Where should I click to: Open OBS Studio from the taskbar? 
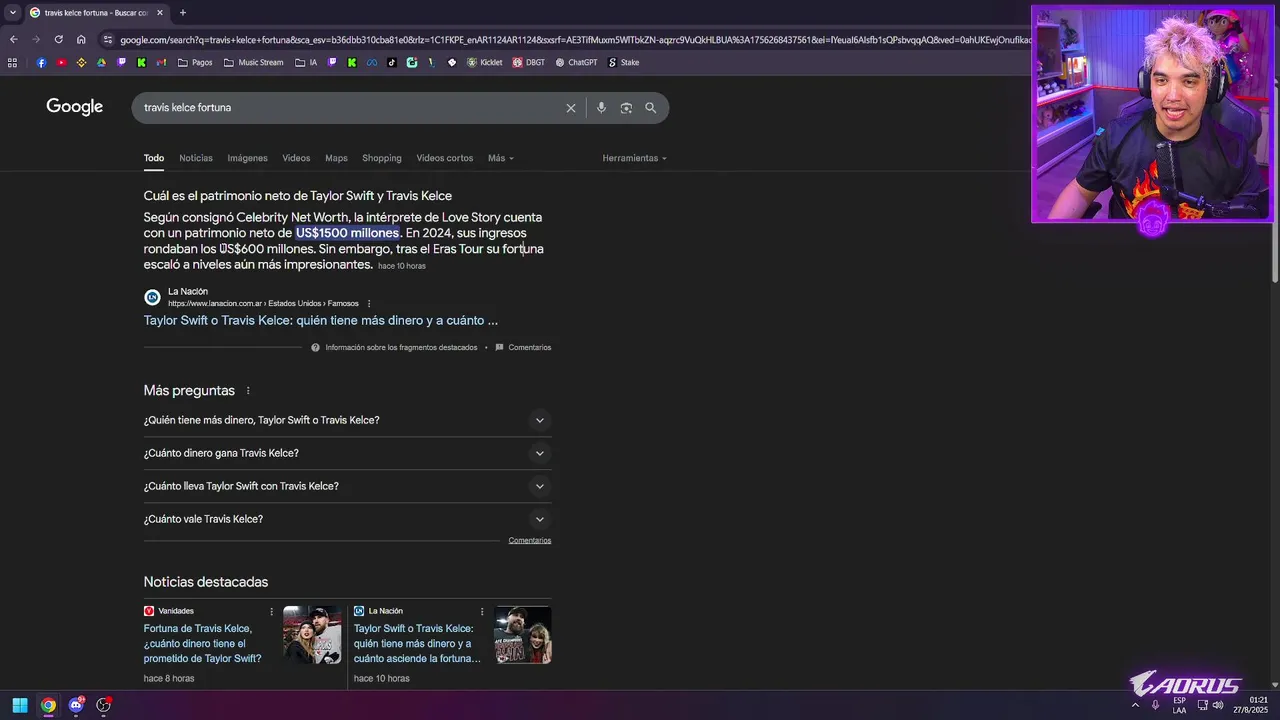[104, 705]
